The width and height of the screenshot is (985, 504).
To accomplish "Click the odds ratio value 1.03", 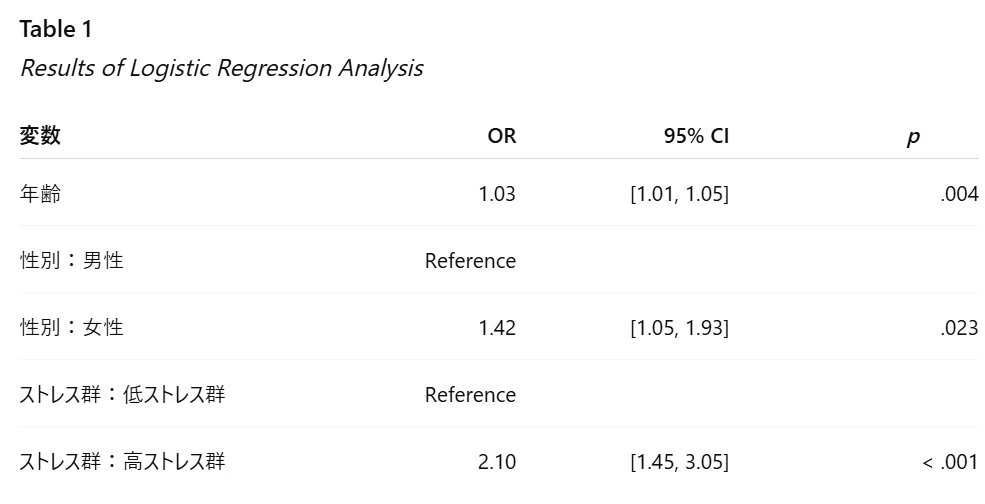I will [497, 194].
